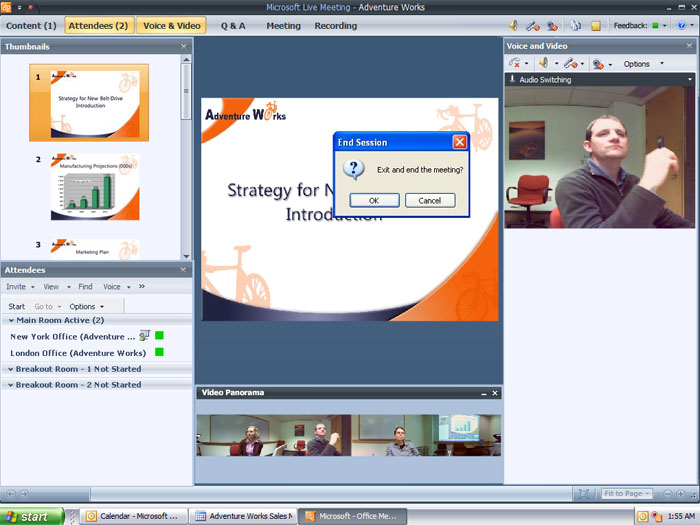
Task: Open the Voice dropdown in Attendees
Action: (x=117, y=287)
